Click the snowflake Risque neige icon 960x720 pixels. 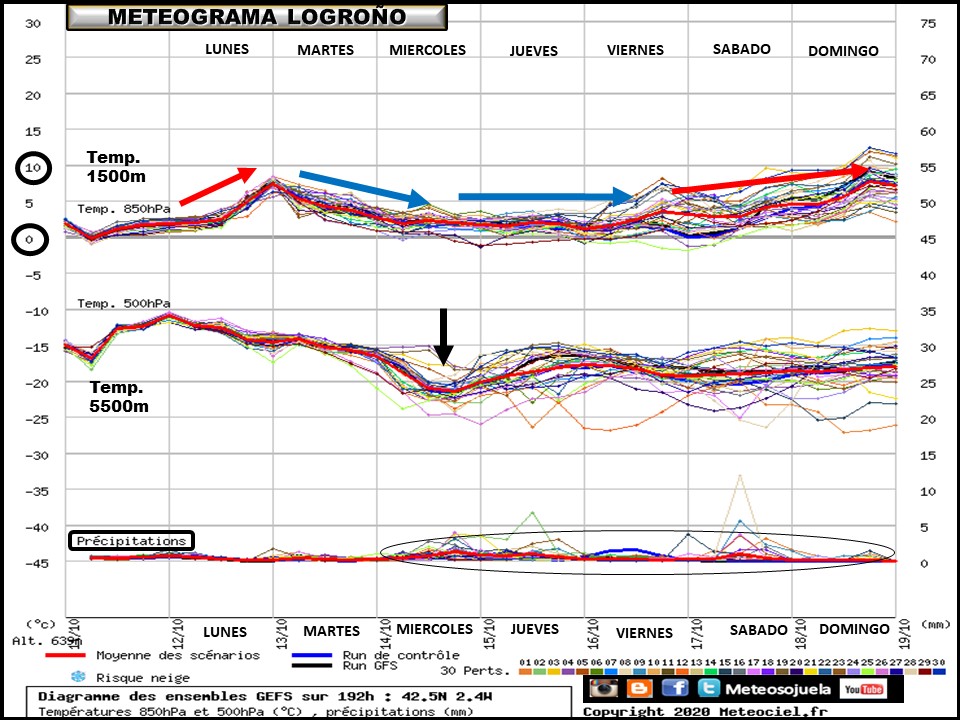pyautogui.click(x=78, y=677)
